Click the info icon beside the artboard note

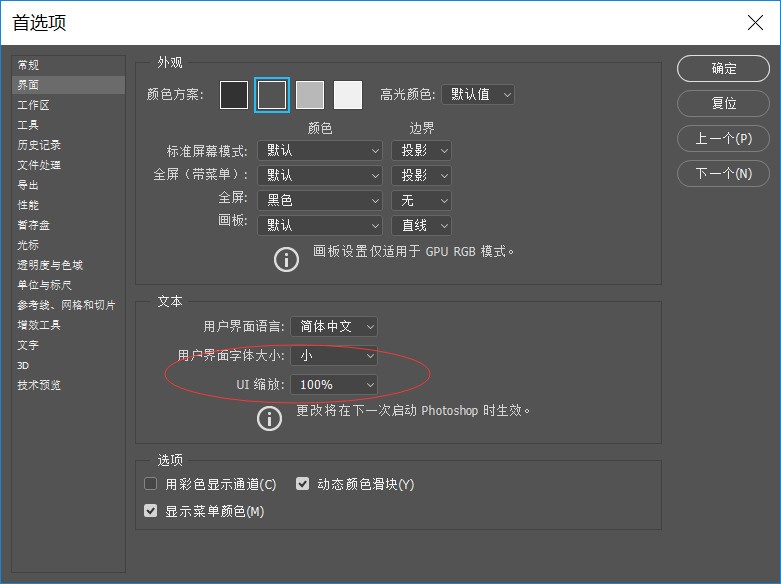click(286, 259)
